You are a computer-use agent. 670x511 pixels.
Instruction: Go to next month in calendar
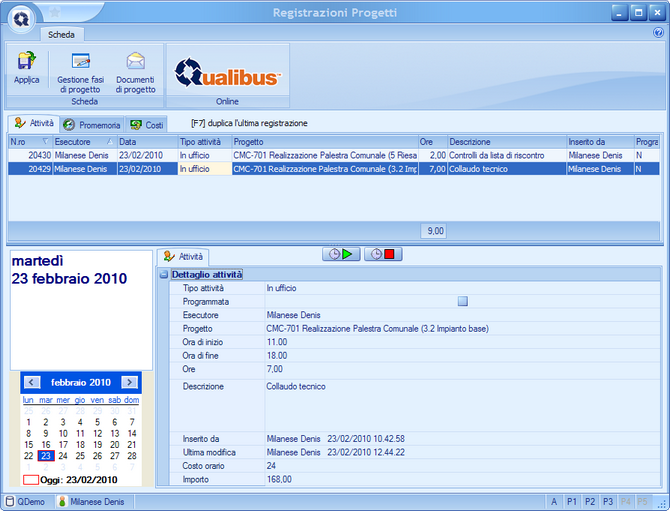[x=129, y=382]
